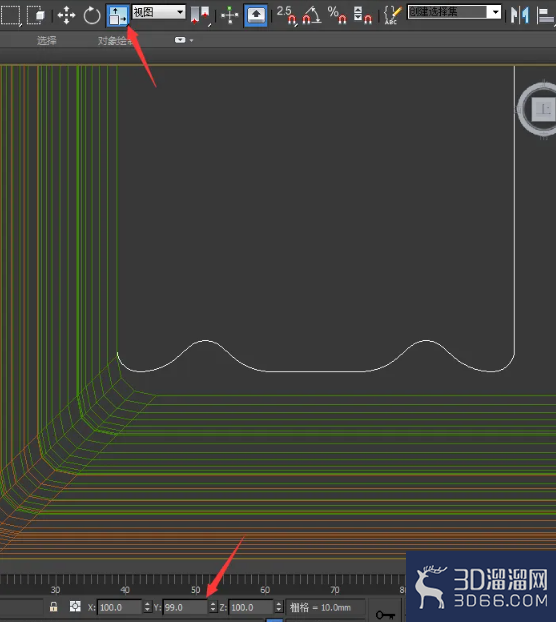Viewport: 556px width, 622px height.
Task: Click the X scale input field
Action: pos(120,607)
